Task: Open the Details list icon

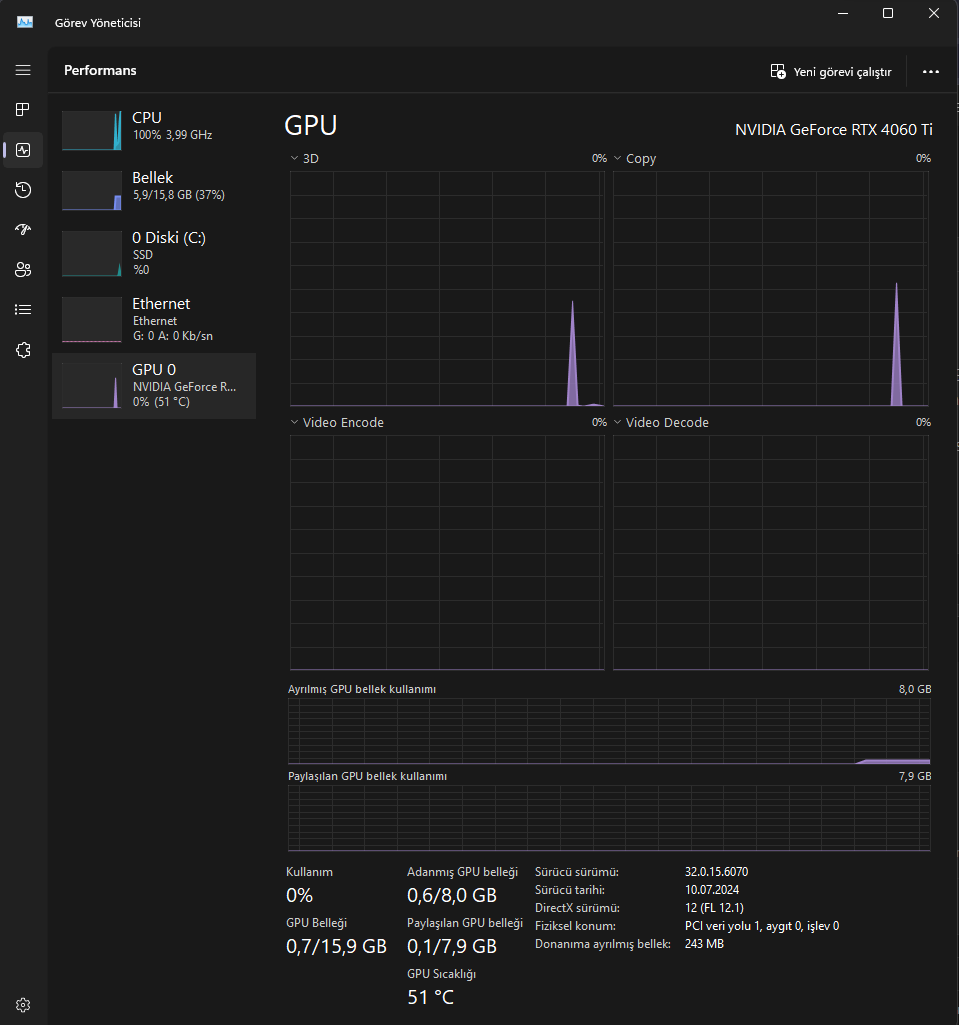Action: click(x=23, y=310)
